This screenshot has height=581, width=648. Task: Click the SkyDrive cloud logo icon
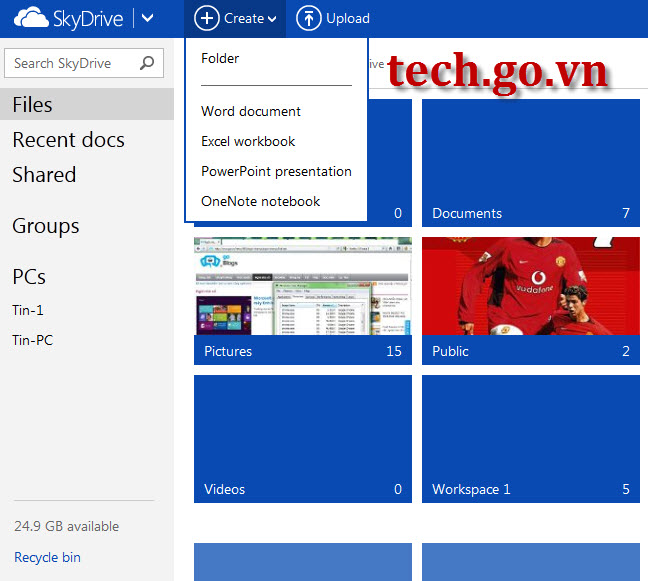point(31,18)
